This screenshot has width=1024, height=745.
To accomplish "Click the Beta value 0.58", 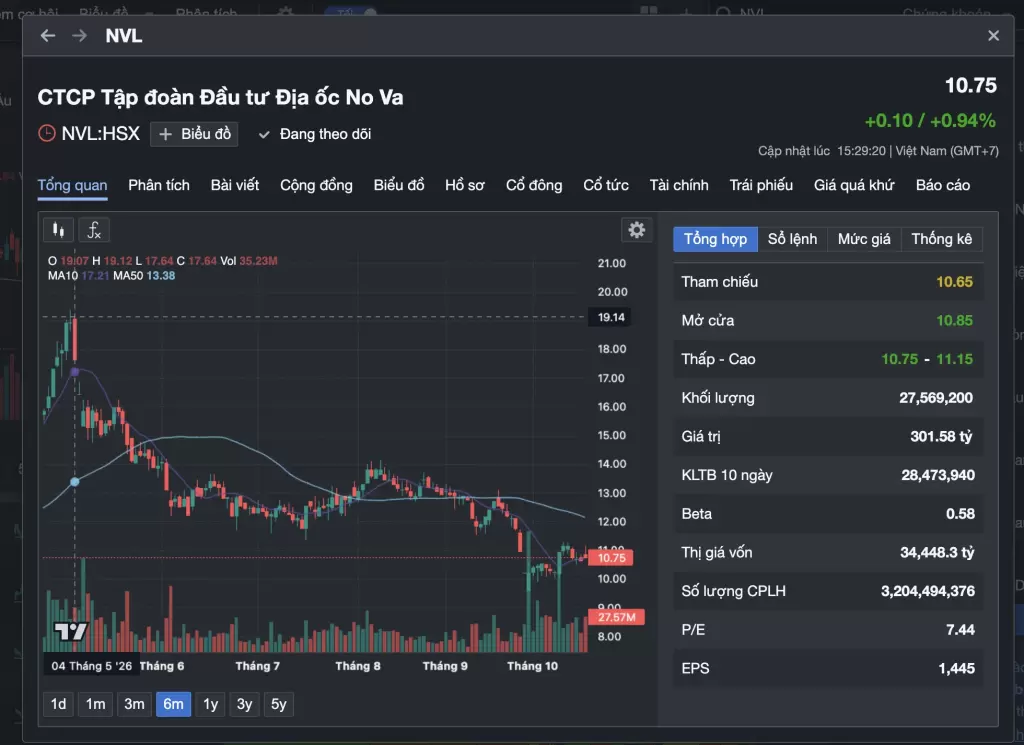I will [x=960, y=514].
